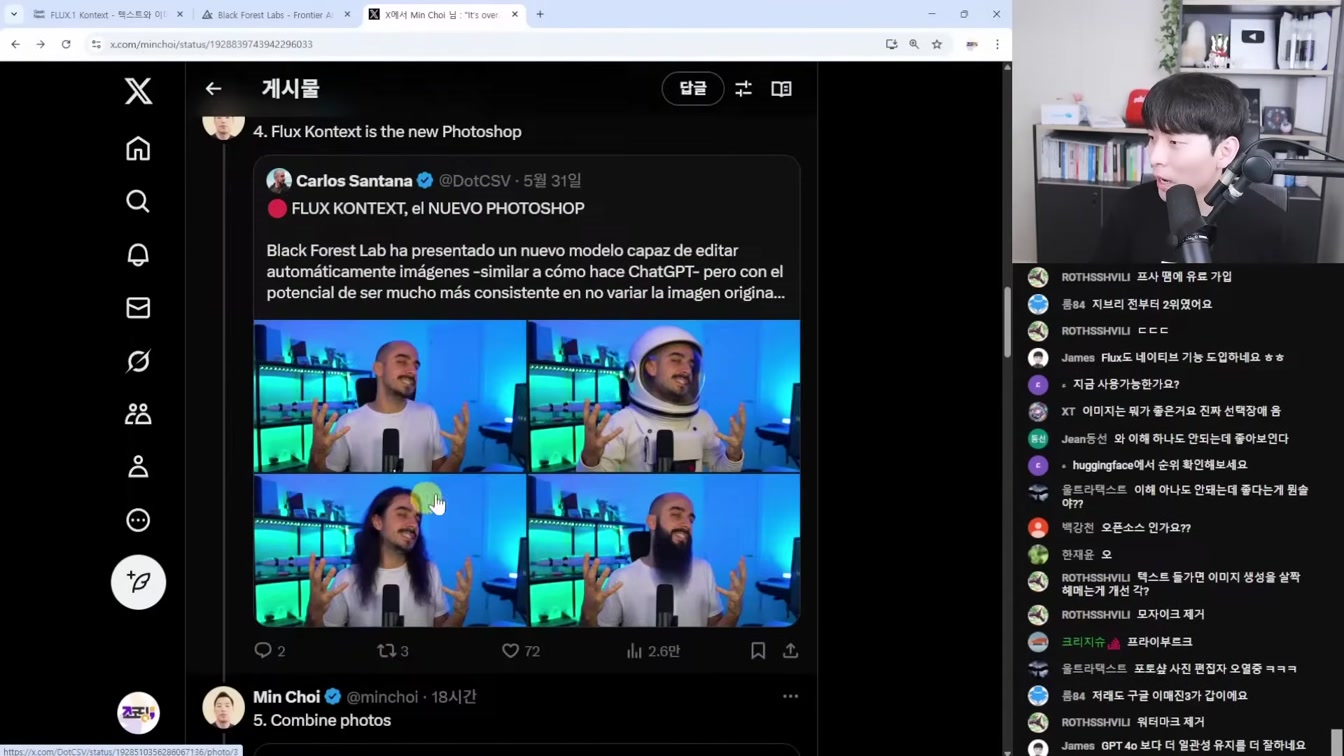Screen dimensions: 1344x756
Task: Bookmark the Flux Kontext post
Action: pos(758,651)
